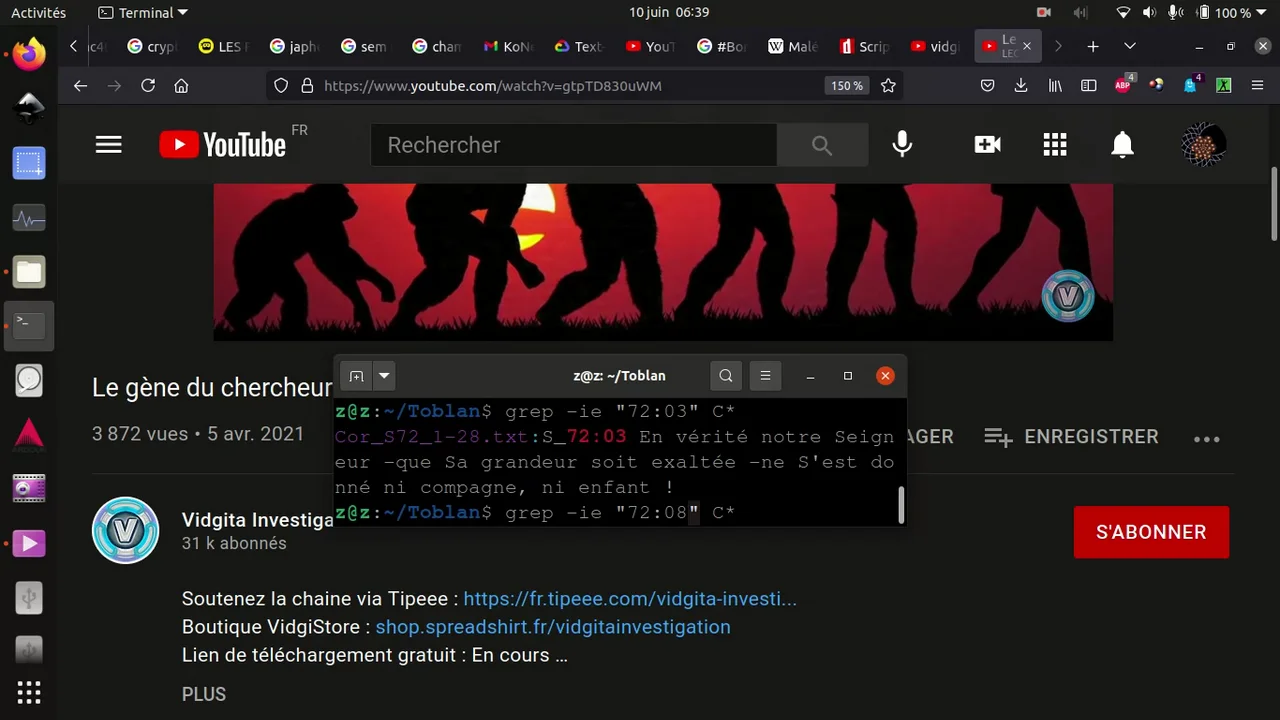This screenshot has width=1280, height=720.
Task: Show YouTube notifications via bell icon
Action: pos(1123,145)
